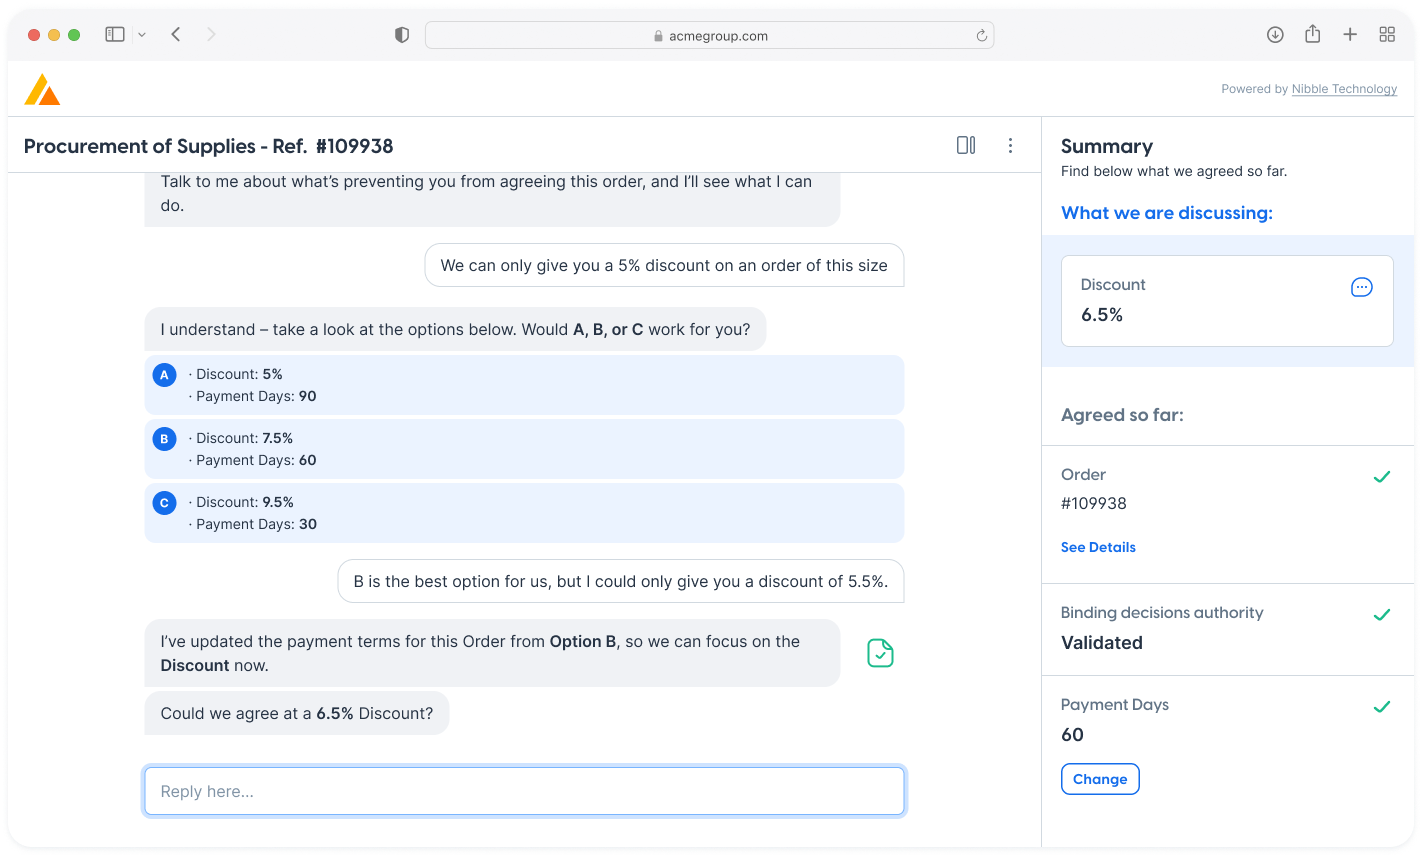This screenshot has height=855, width=1422.
Task: Toggle the Safari sidebar button
Action: [x=115, y=35]
